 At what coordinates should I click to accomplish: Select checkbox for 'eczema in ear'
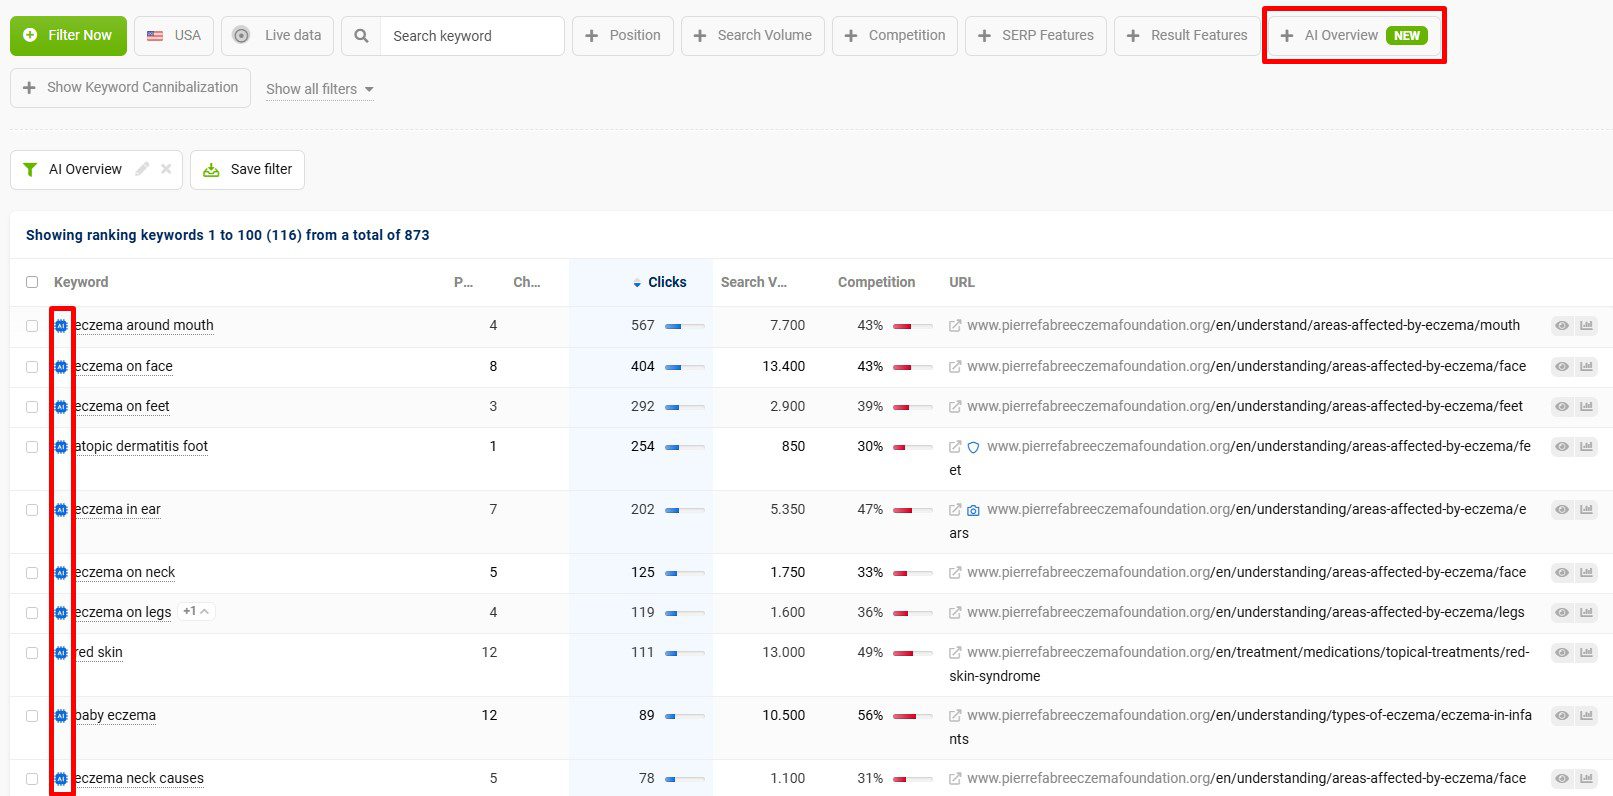(32, 510)
